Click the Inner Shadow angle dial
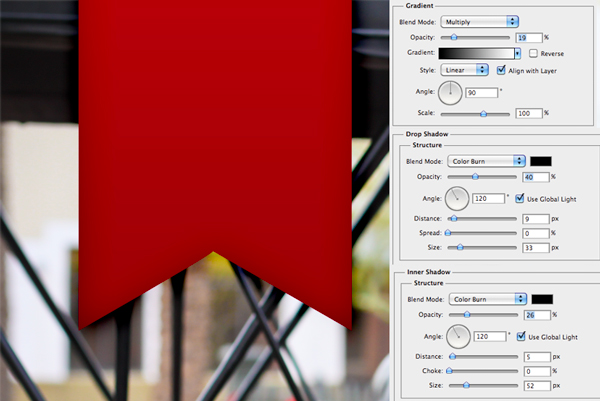 click(x=458, y=337)
